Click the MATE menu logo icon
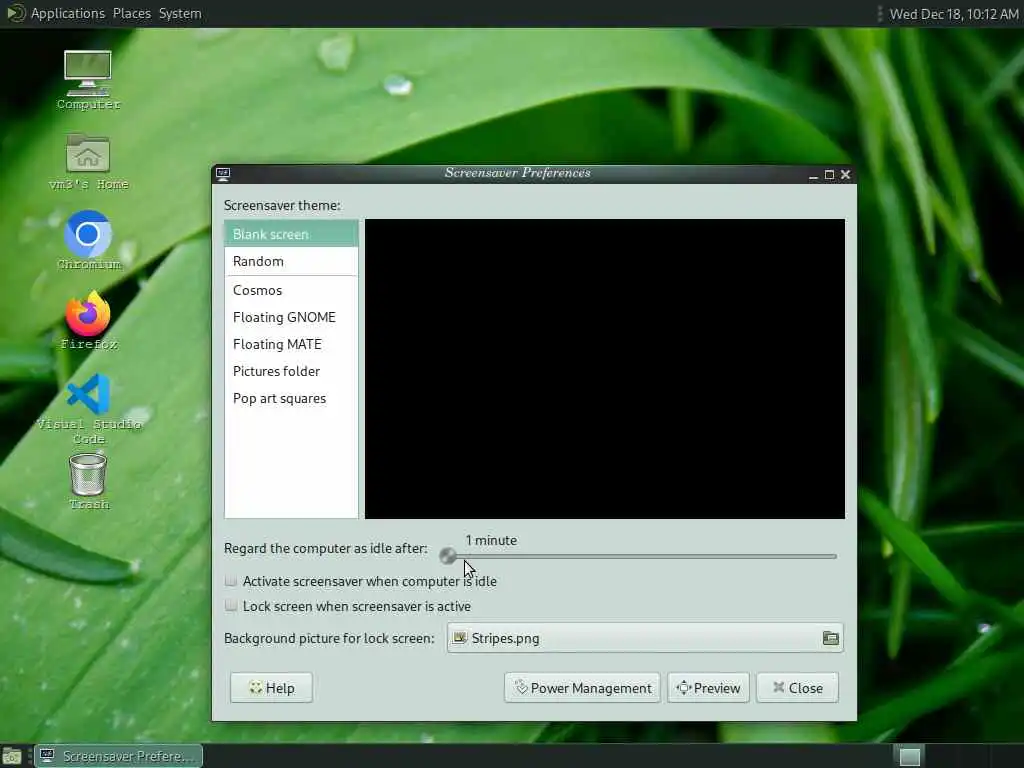Screen dimensions: 1024x768 [x=14, y=13]
